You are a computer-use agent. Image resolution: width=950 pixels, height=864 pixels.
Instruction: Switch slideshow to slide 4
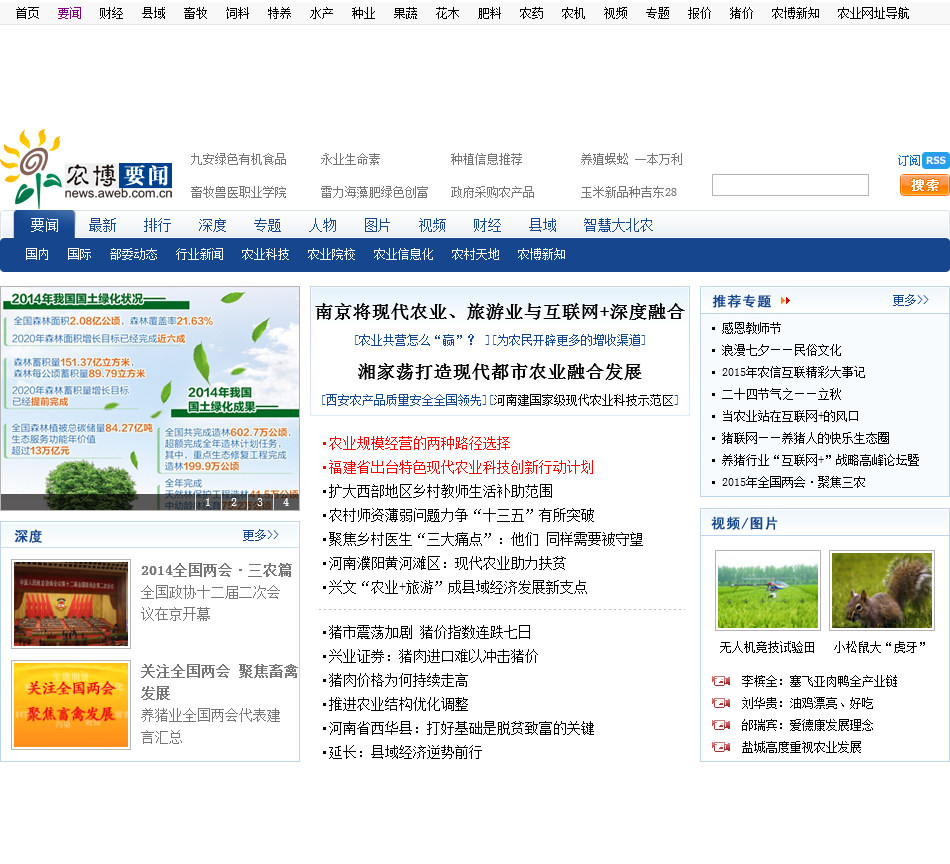pos(286,502)
